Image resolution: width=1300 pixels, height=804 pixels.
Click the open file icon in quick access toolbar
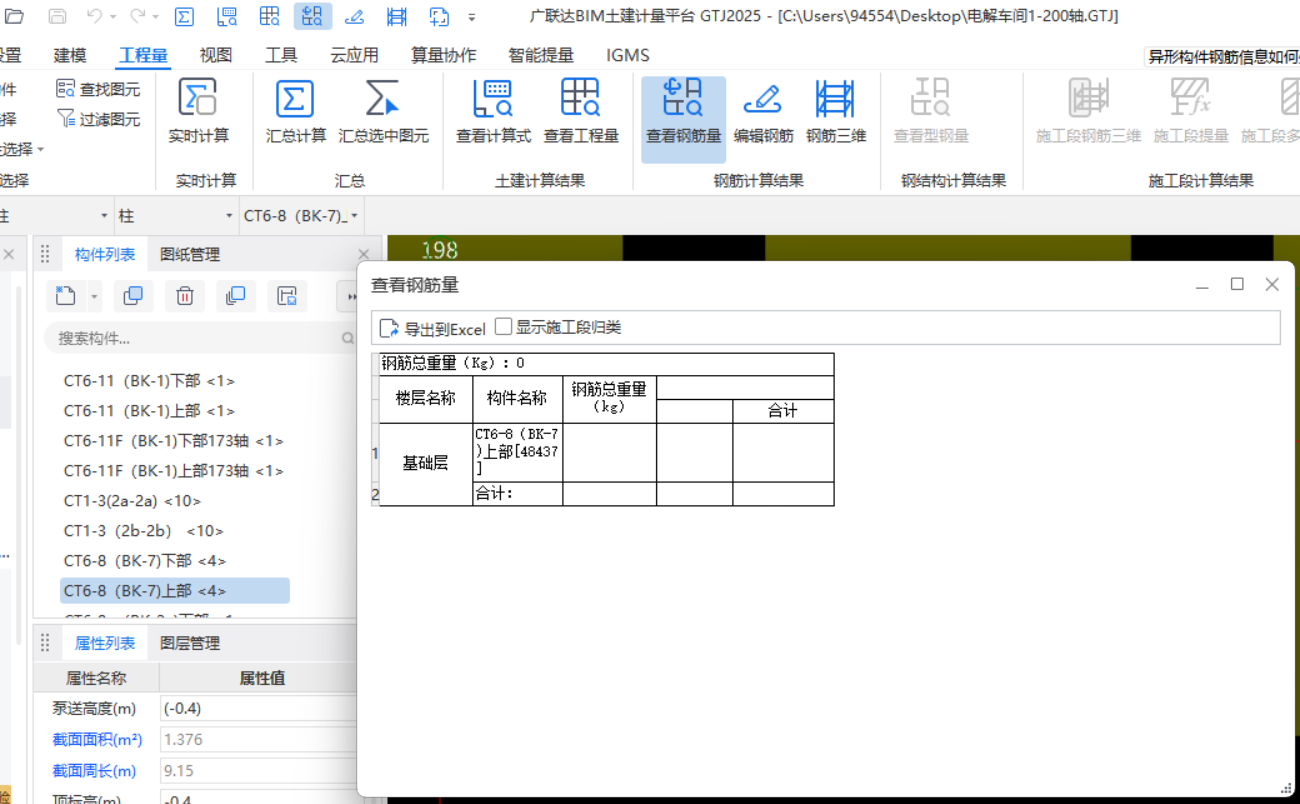[14, 16]
